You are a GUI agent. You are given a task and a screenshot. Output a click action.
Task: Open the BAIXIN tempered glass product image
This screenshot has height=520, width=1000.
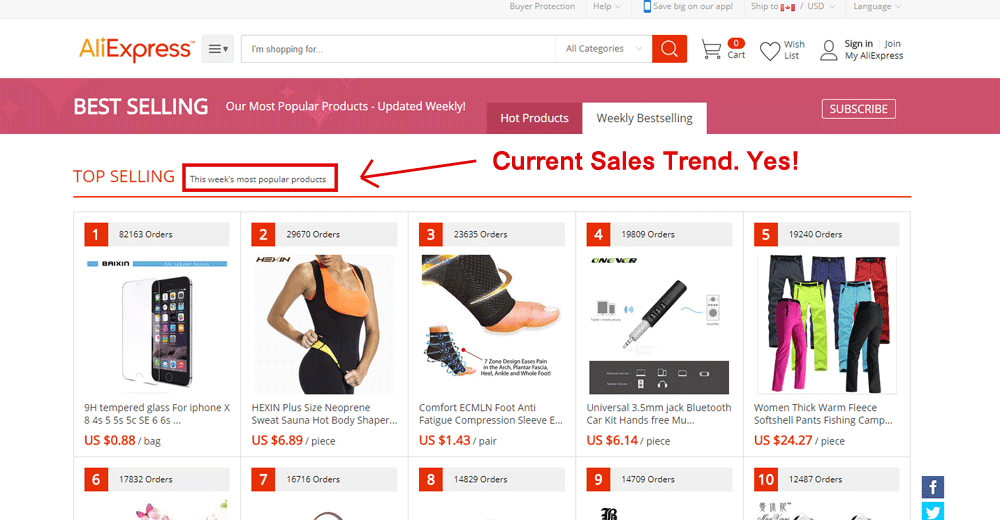(157, 325)
